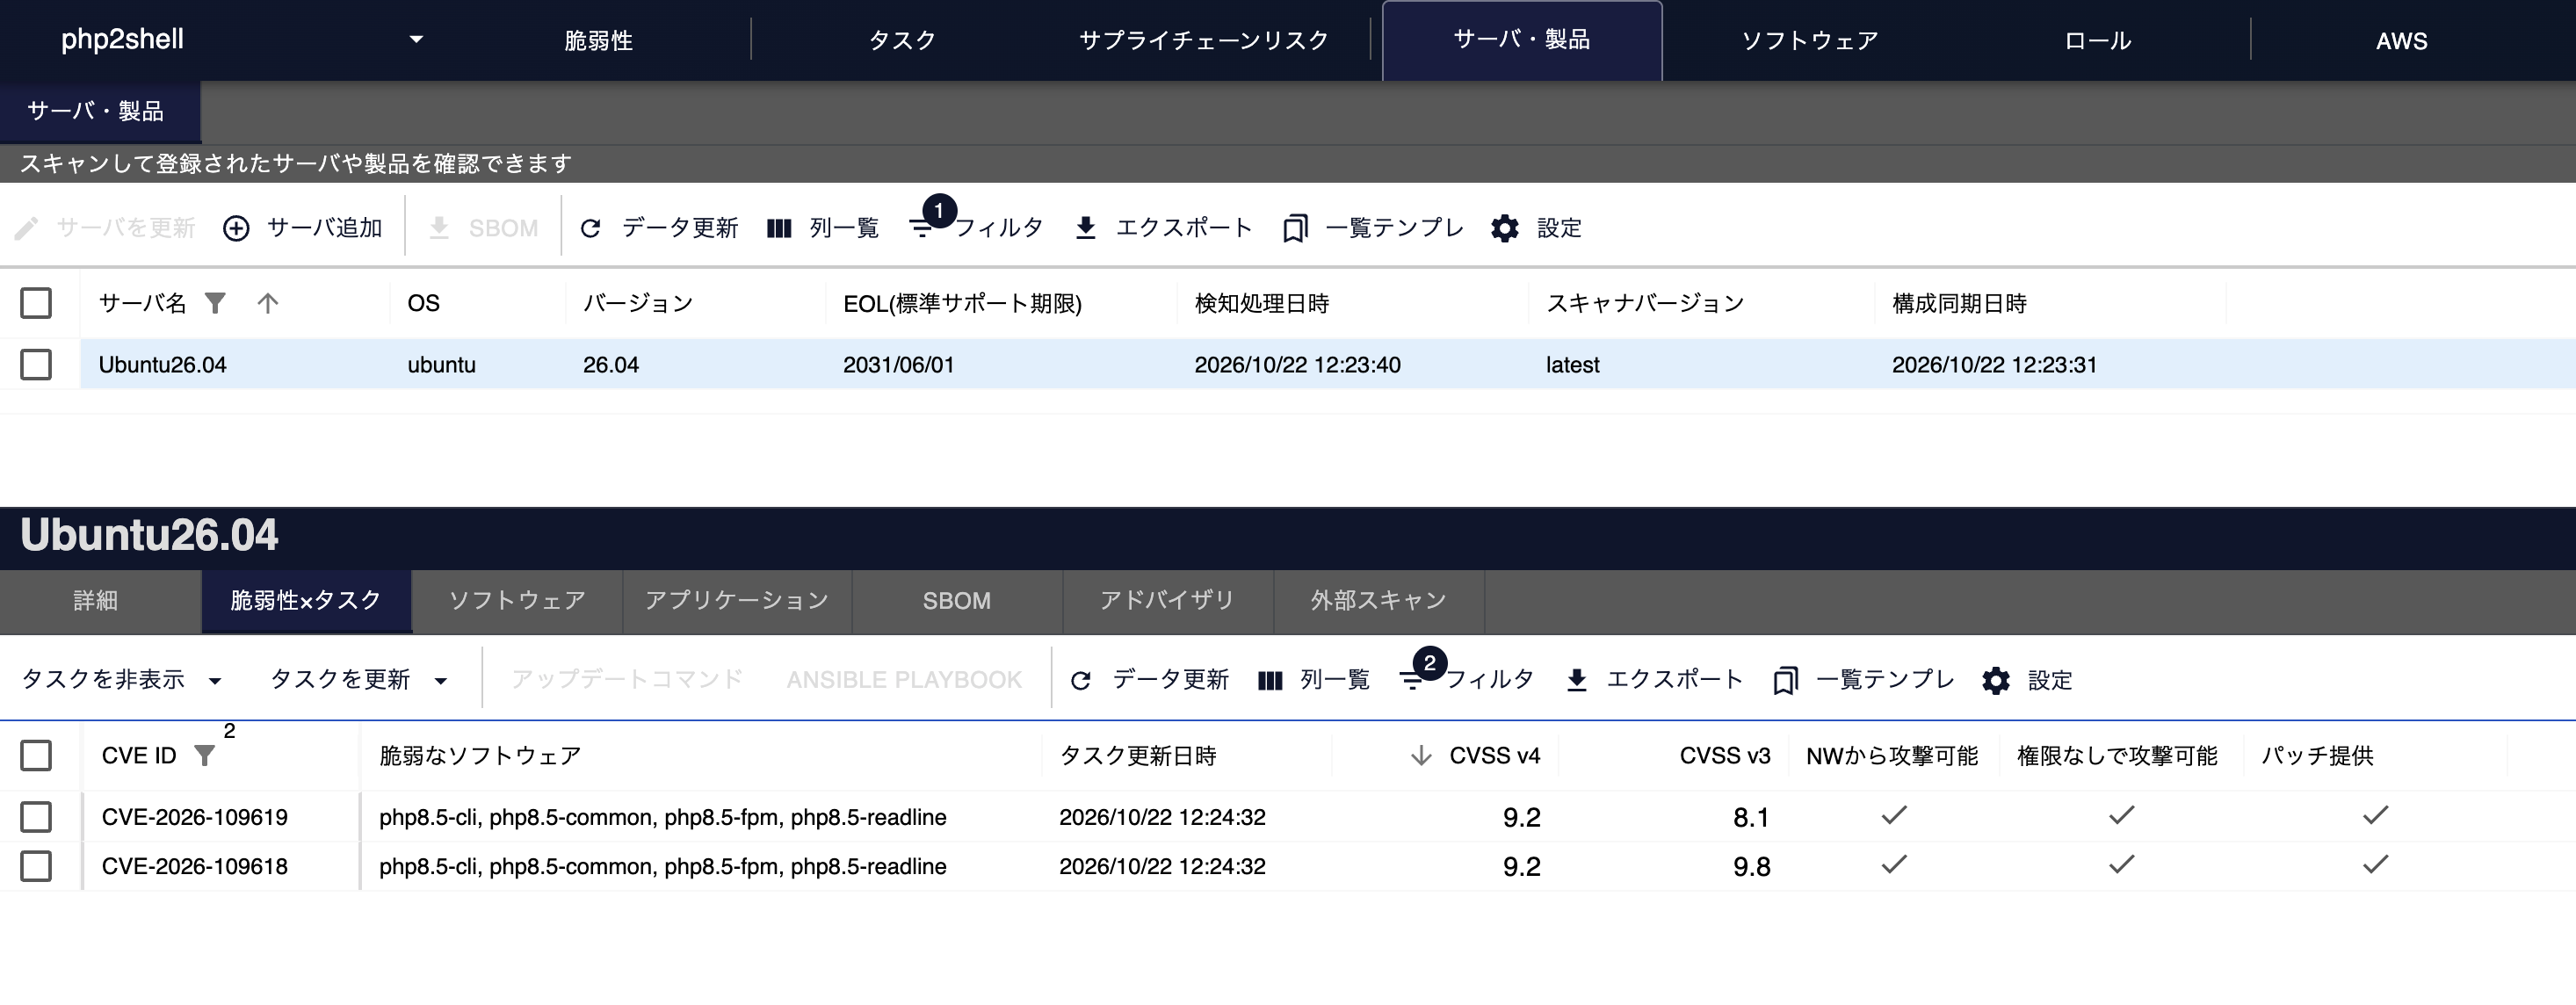The height and width of the screenshot is (1005, 2576).
Task: Click the export download icon in server toolbar
Action: pyautogui.click(x=1085, y=228)
